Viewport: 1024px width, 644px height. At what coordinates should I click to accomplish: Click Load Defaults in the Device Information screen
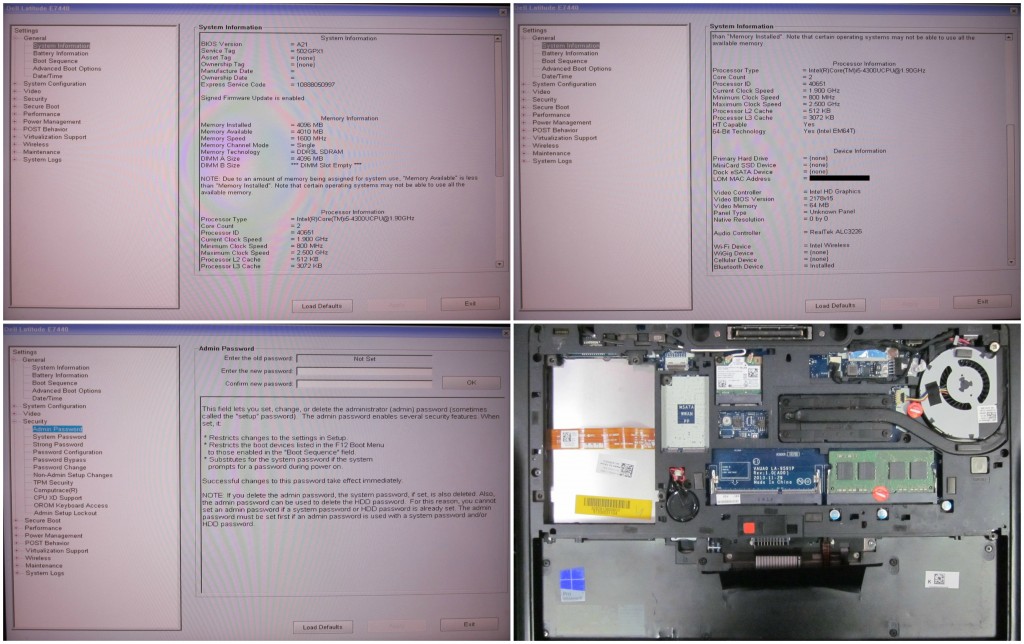coord(835,305)
